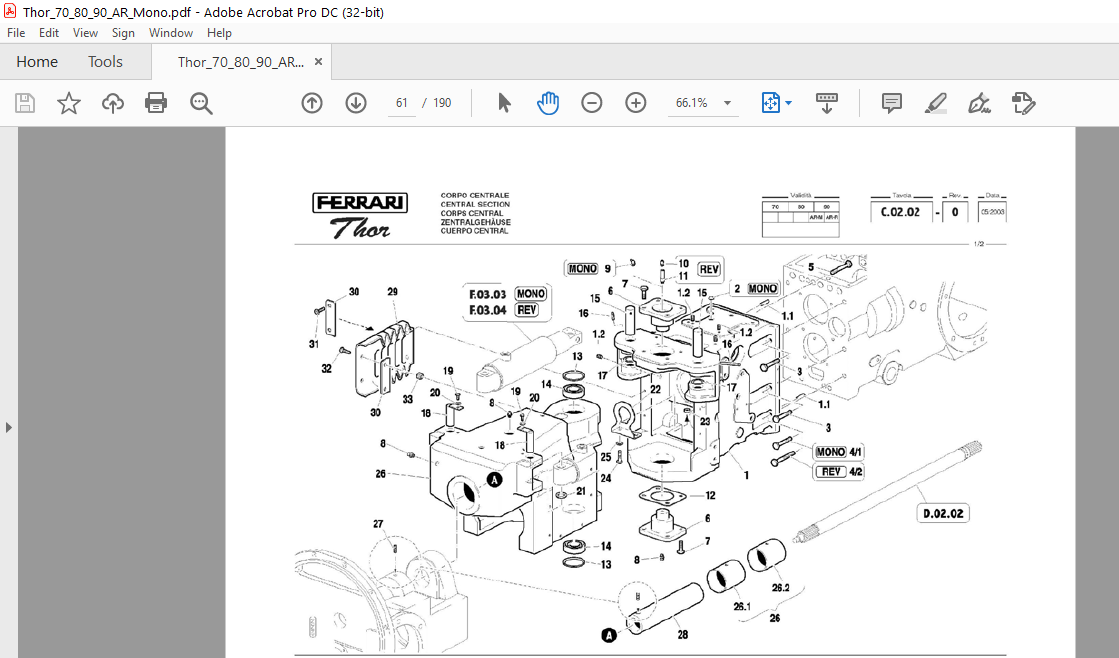Viewport: 1119px width, 658px height.
Task: Open the Sign document pen tool
Action: pos(979,103)
